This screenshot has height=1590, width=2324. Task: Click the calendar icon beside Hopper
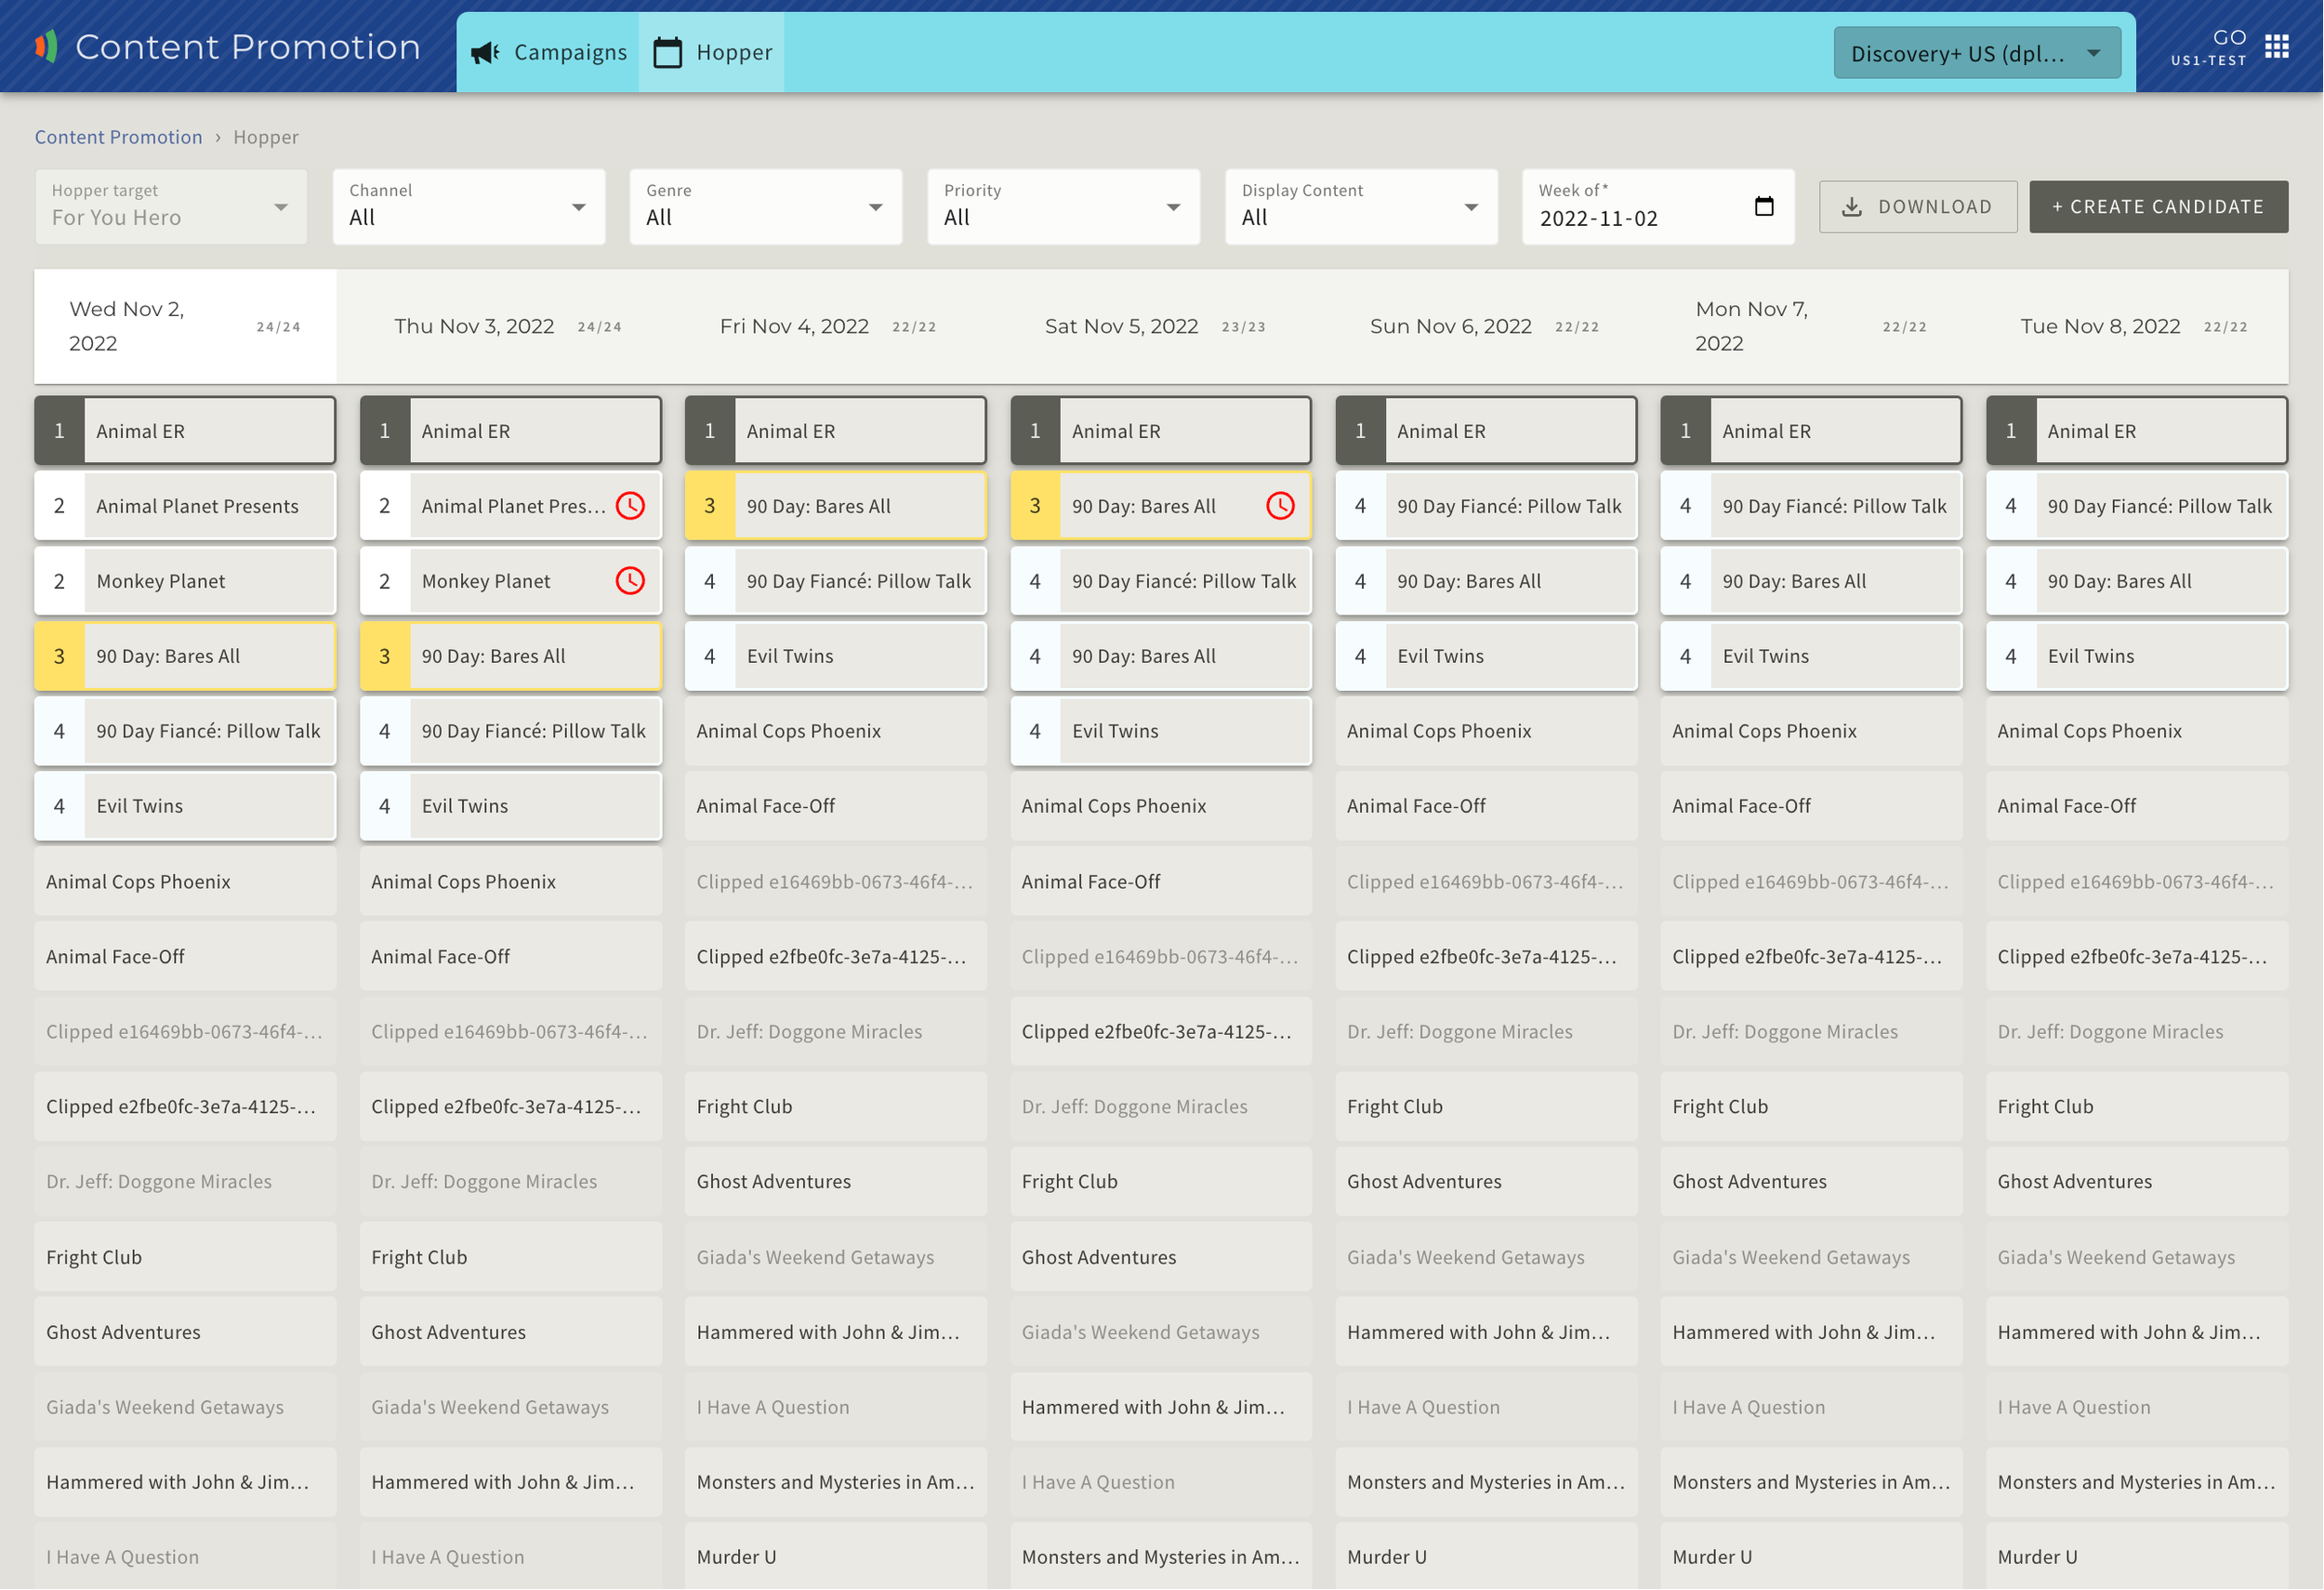(x=667, y=52)
